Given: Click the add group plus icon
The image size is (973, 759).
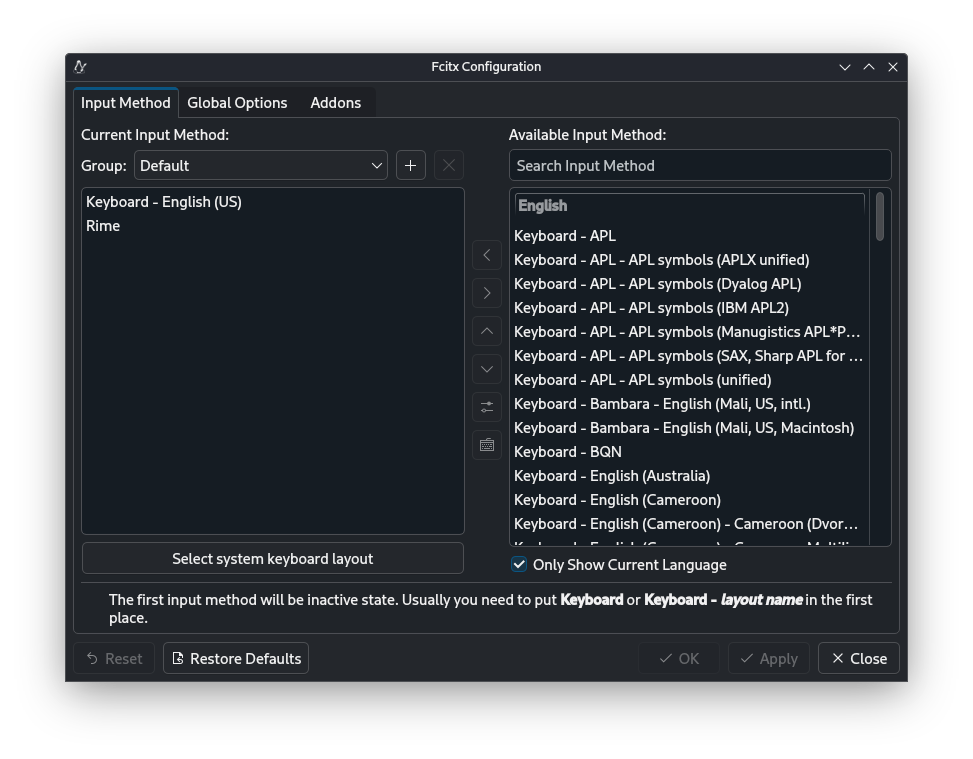Looking at the screenshot, I should click(410, 165).
